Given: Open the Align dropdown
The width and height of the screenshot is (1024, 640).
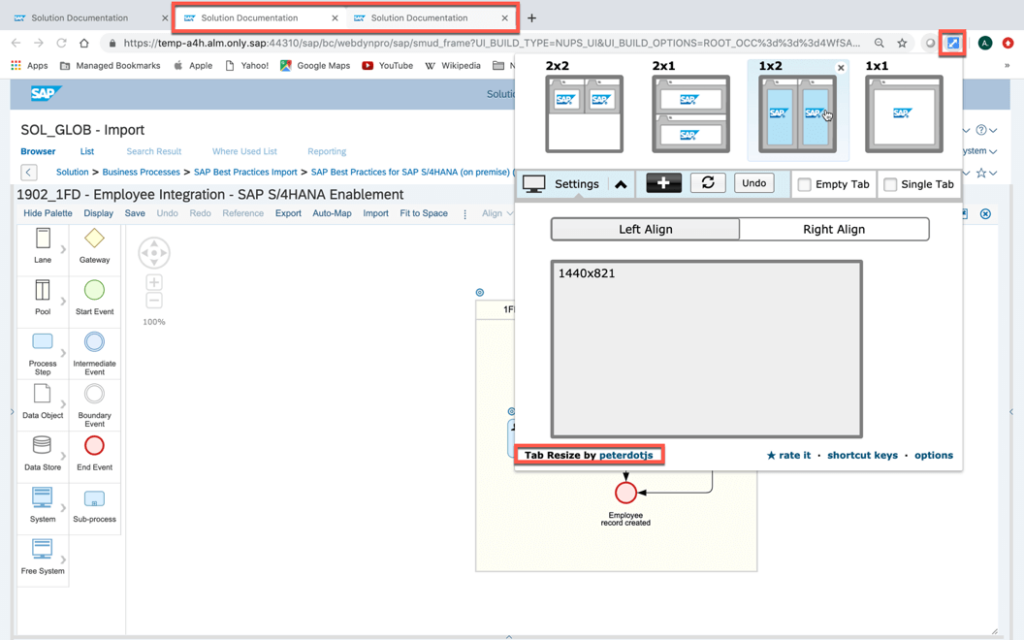Looking at the screenshot, I should point(497,214).
